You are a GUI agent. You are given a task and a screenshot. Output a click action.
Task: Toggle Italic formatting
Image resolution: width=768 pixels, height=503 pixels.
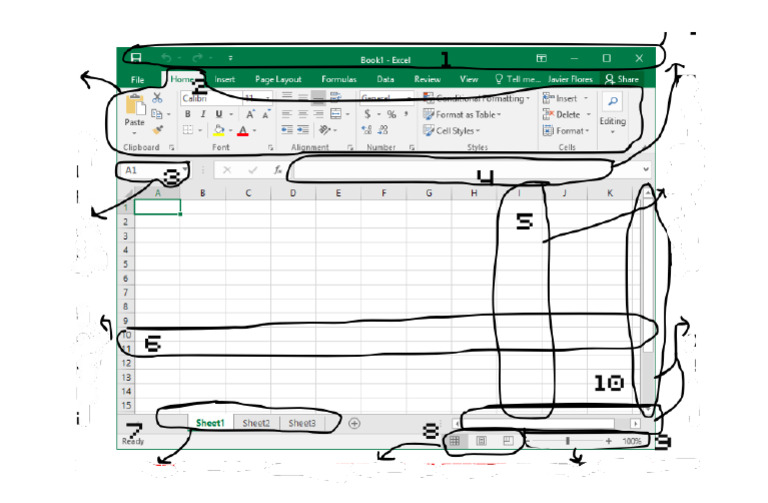tap(203, 115)
